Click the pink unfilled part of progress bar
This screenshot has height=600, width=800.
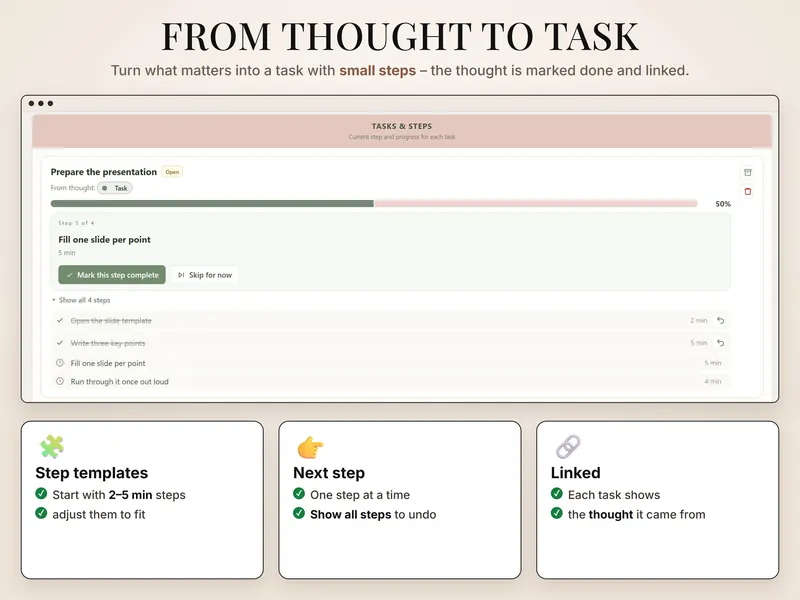pyautogui.click(x=536, y=204)
